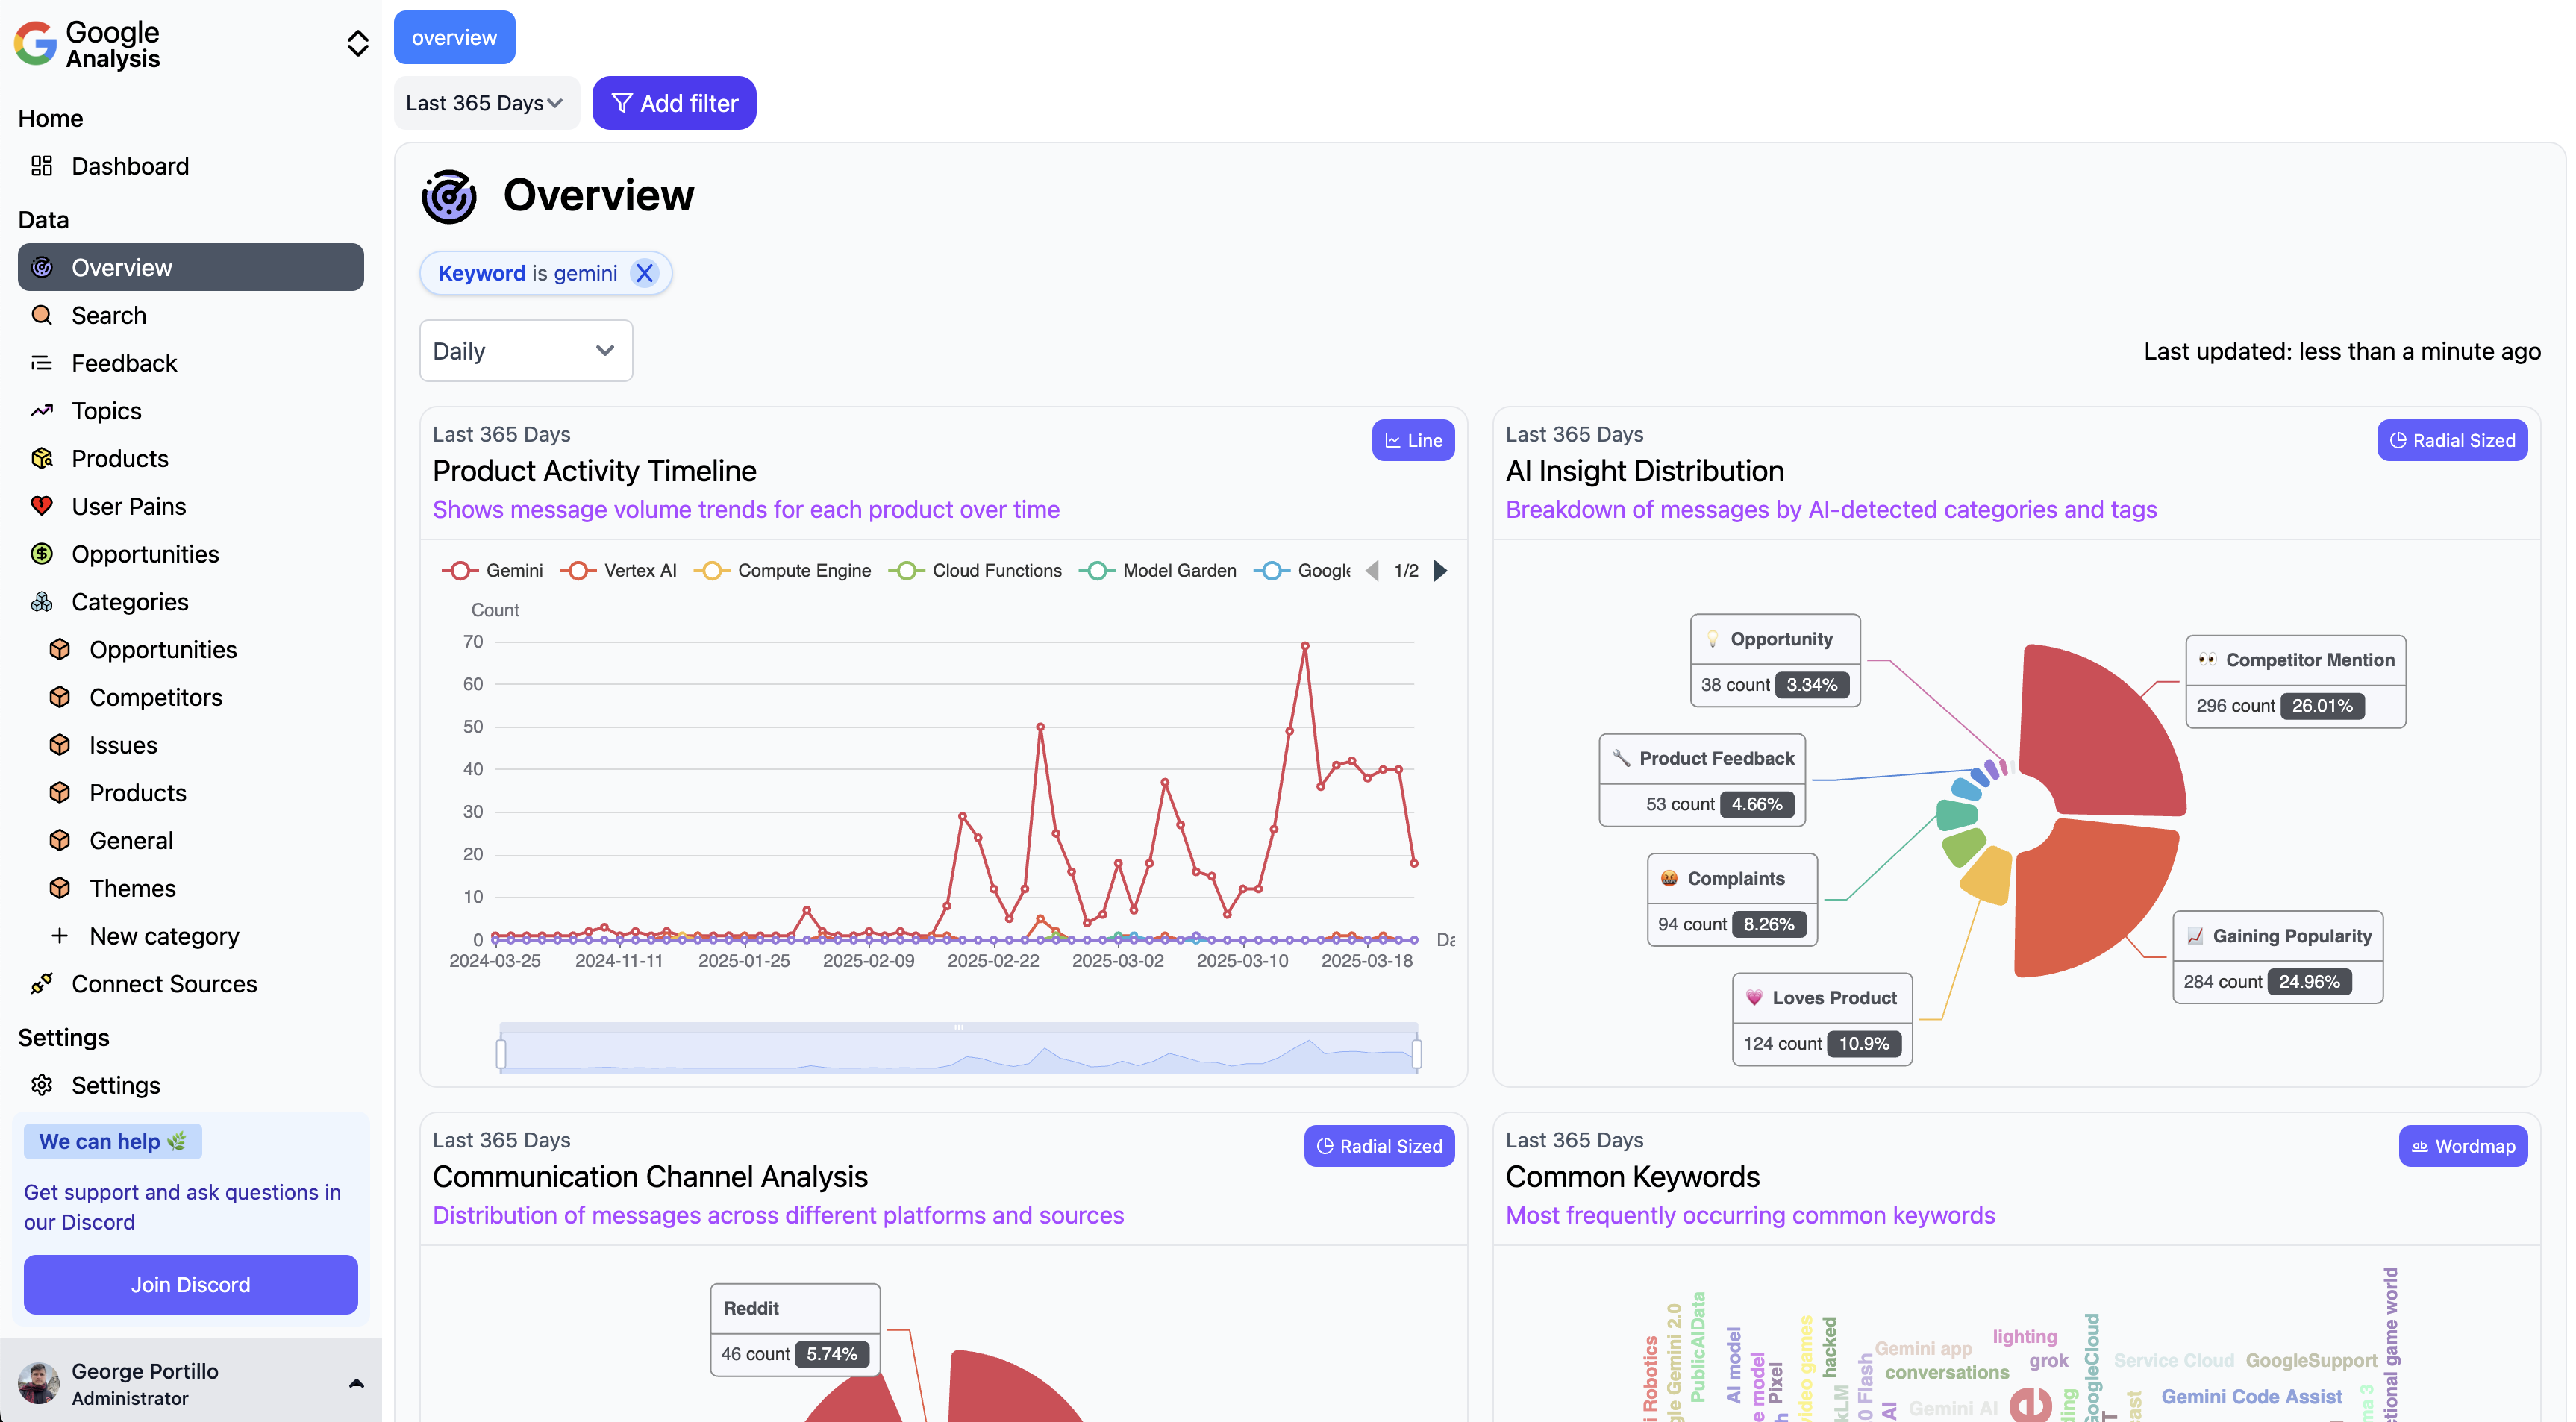Go to next legend page arrow
Viewport: 2576px width, 1422px height.
(1440, 571)
